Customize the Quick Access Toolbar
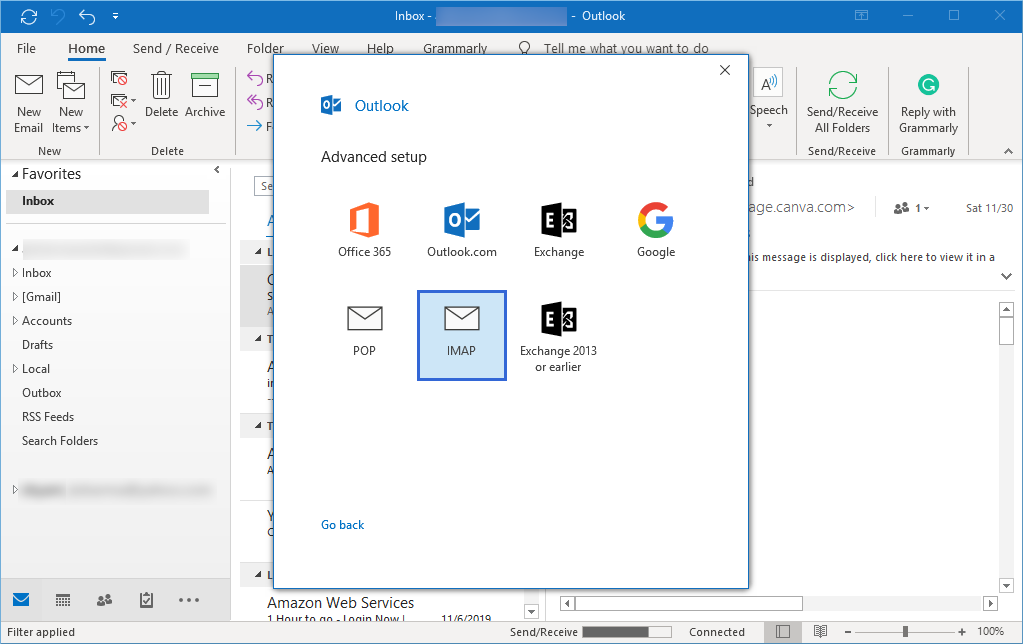Viewport: 1023px width, 644px height. pyautogui.click(x=115, y=16)
